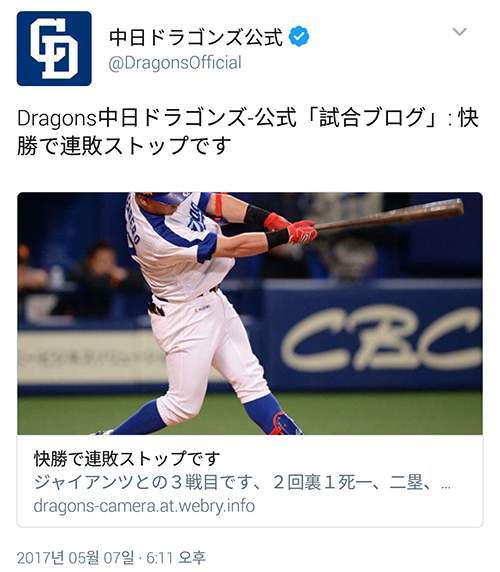Click the wooden bat in the photo

[389, 215]
